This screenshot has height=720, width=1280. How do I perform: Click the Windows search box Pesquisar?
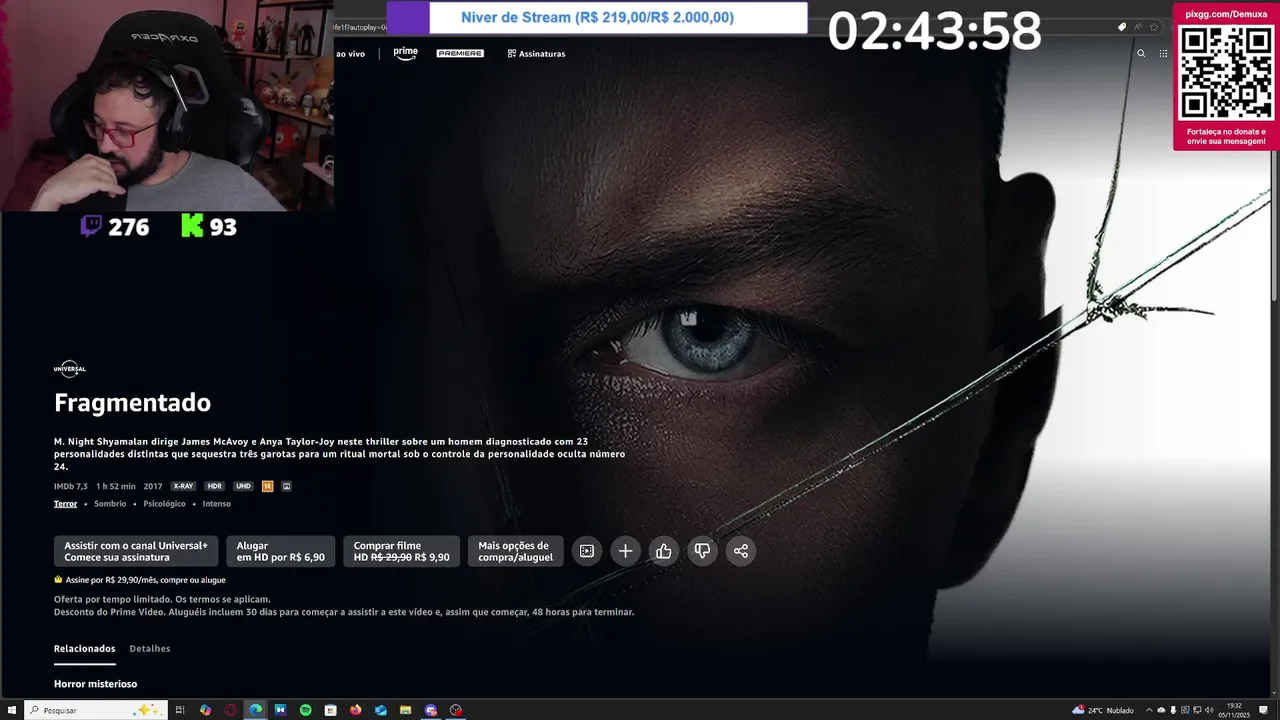(x=96, y=710)
